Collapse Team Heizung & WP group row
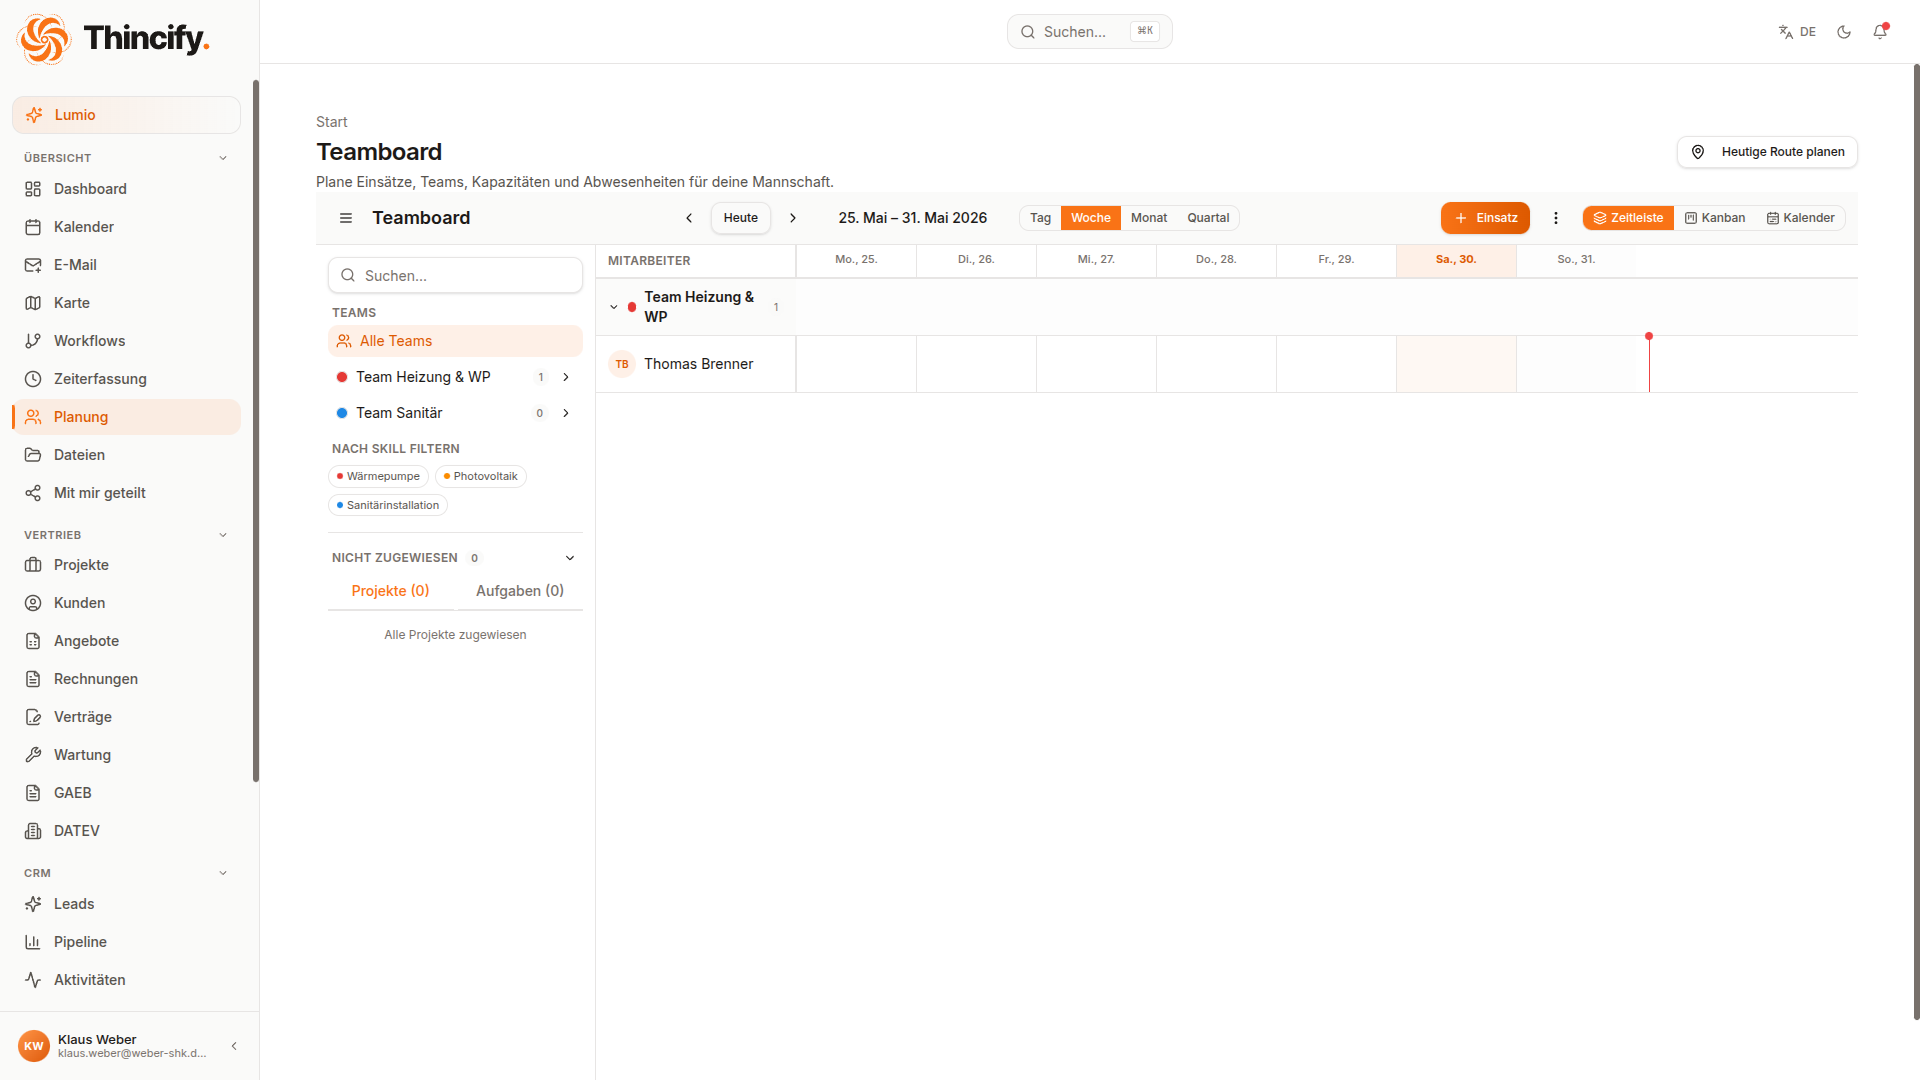This screenshot has width=1920, height=1080. [614, 307]
